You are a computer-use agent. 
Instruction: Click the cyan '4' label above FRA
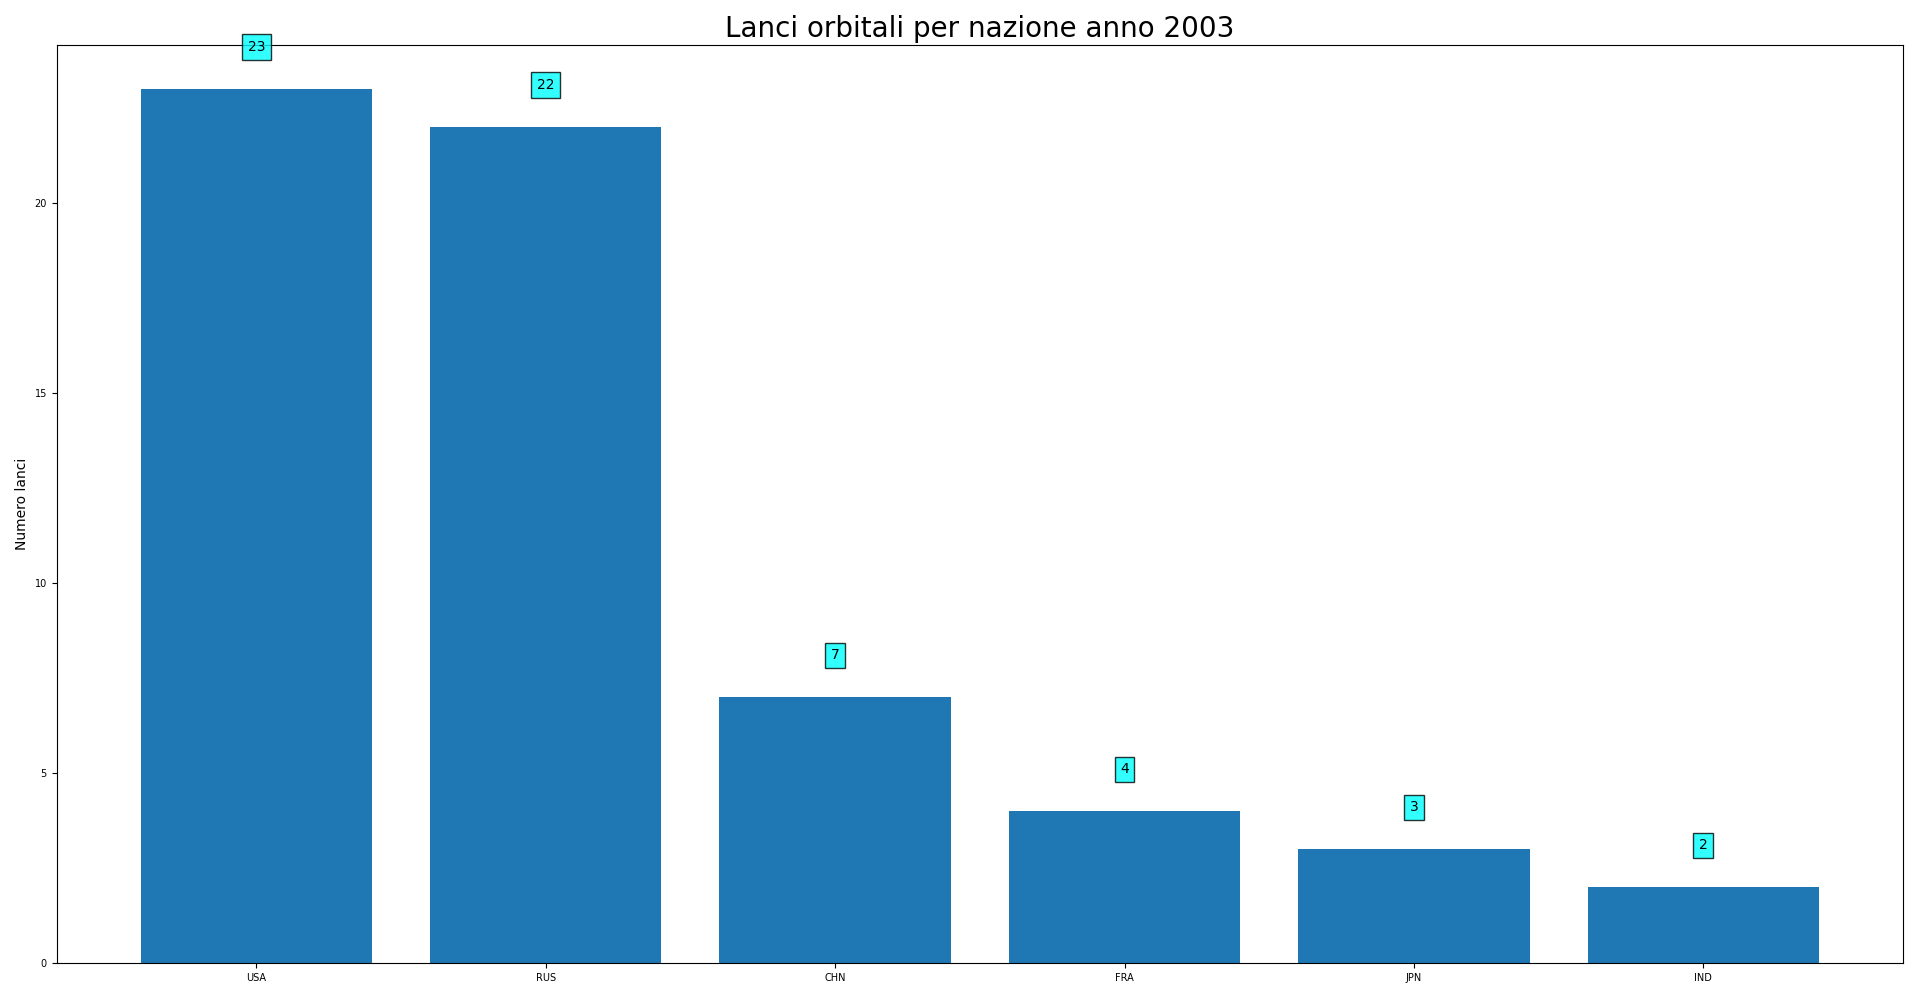click(x=1124, y=769)
